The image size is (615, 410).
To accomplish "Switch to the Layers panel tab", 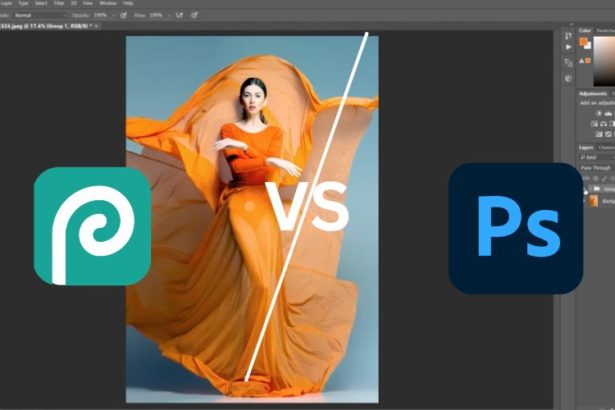I will pos(586,148).
